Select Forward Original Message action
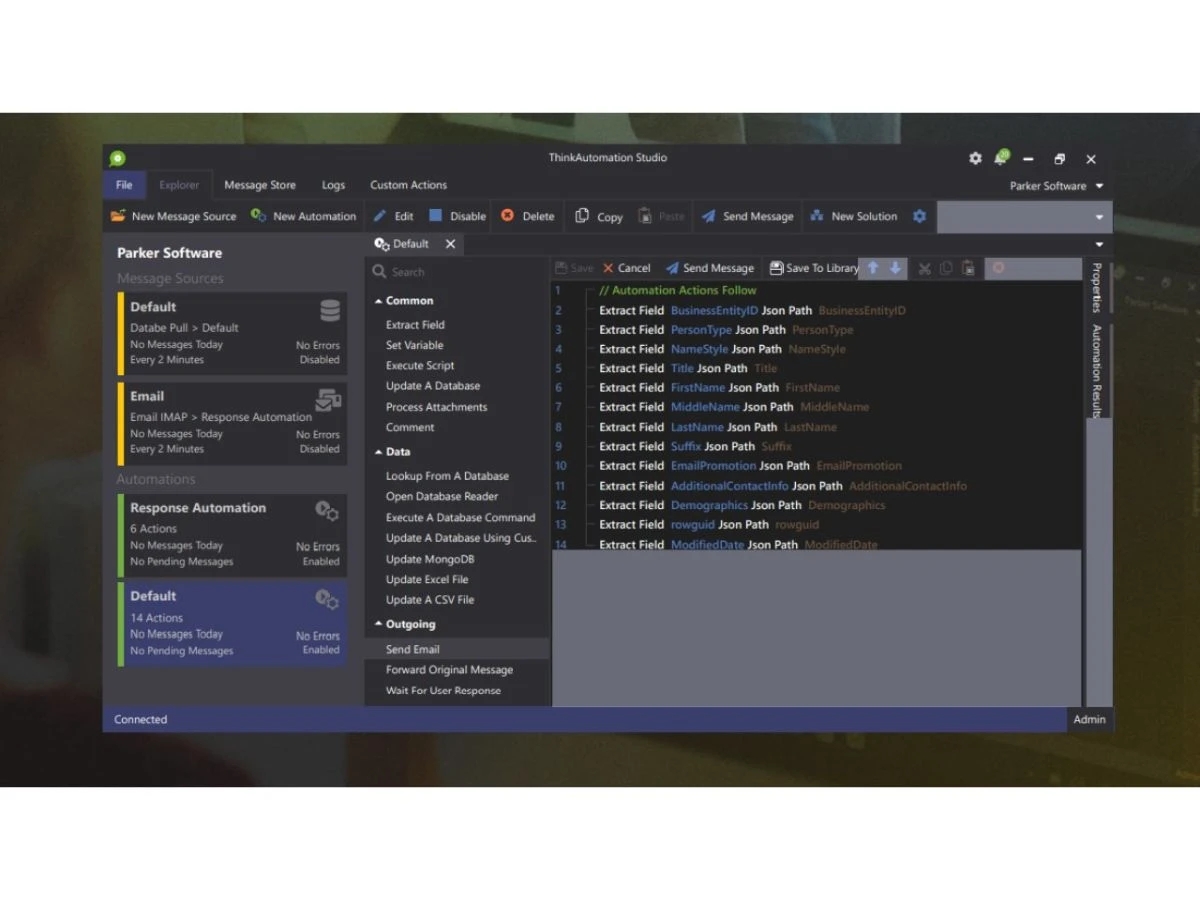Image resolution: width=1200 pixels, height=900 pixels. point(449,670)
